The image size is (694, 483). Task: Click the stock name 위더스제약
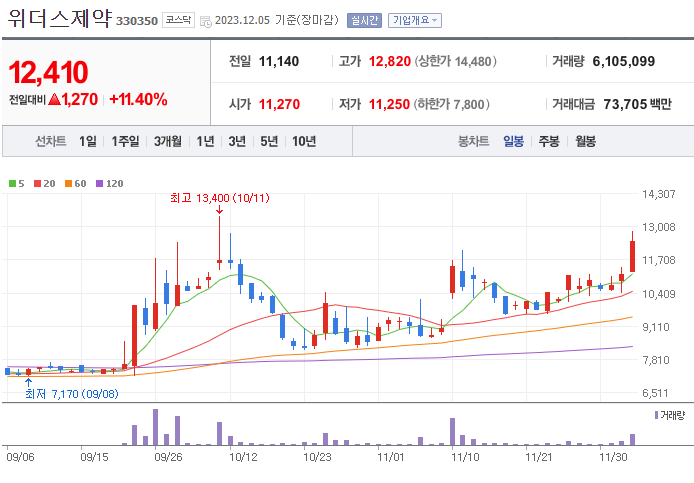click(59, 19)
